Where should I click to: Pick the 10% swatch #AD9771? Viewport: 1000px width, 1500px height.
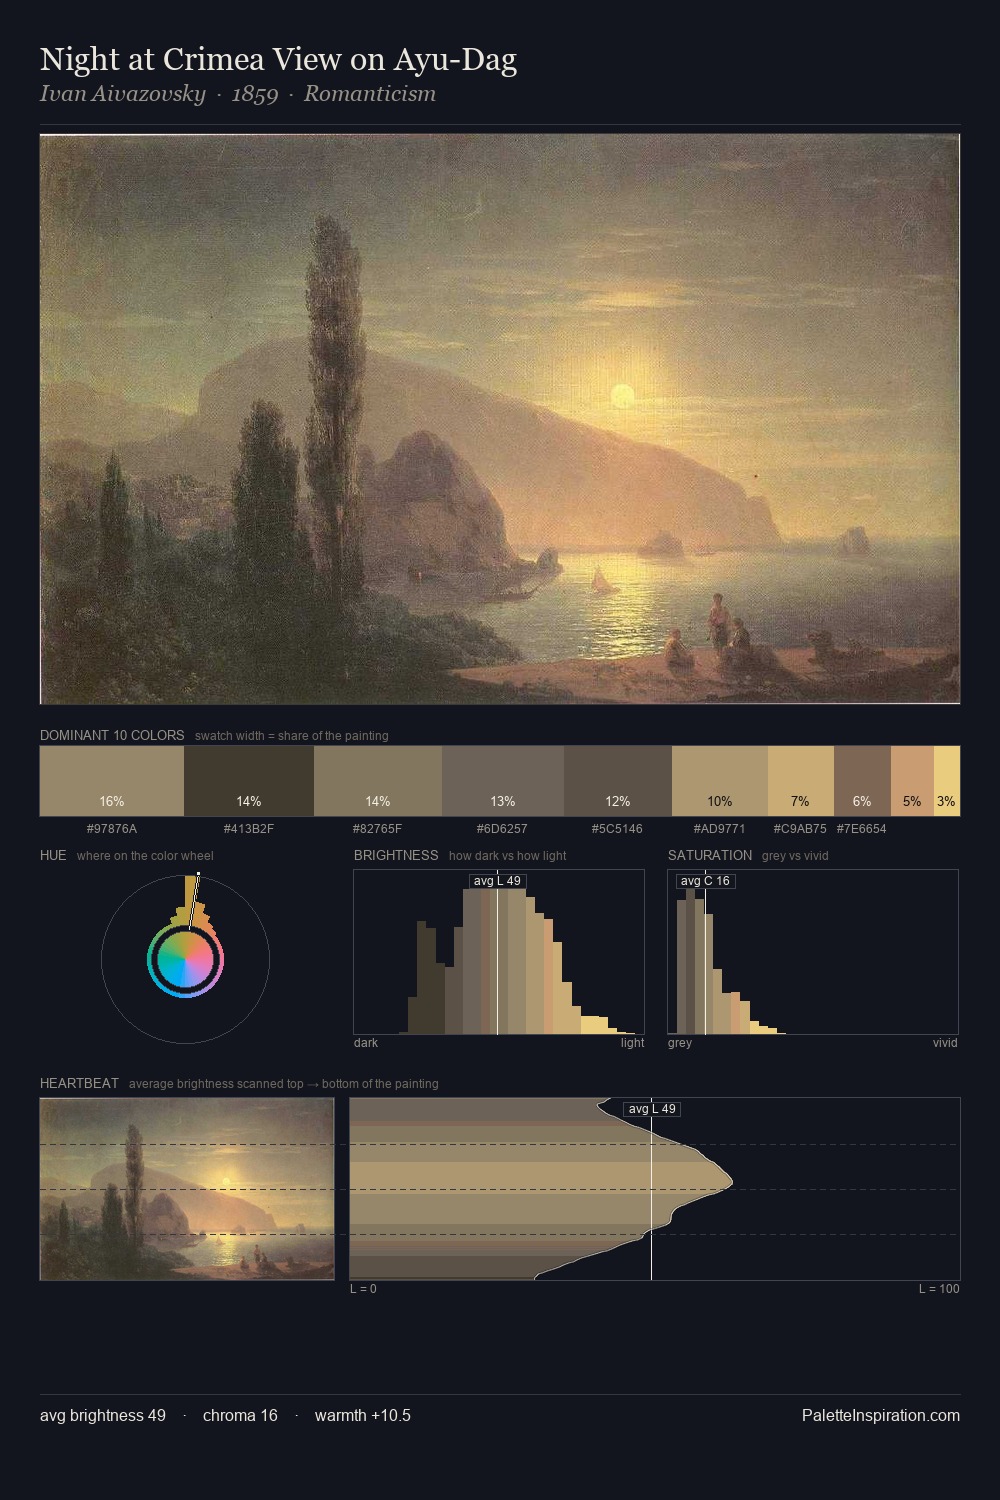click(x=720, y=781)
